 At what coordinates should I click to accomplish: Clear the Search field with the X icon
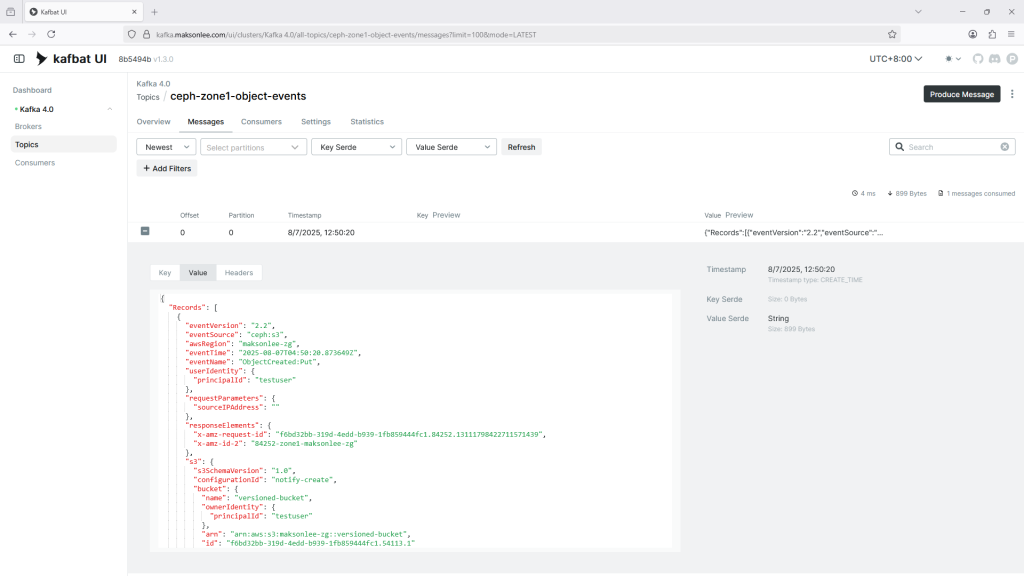[x=1004, y=147]
